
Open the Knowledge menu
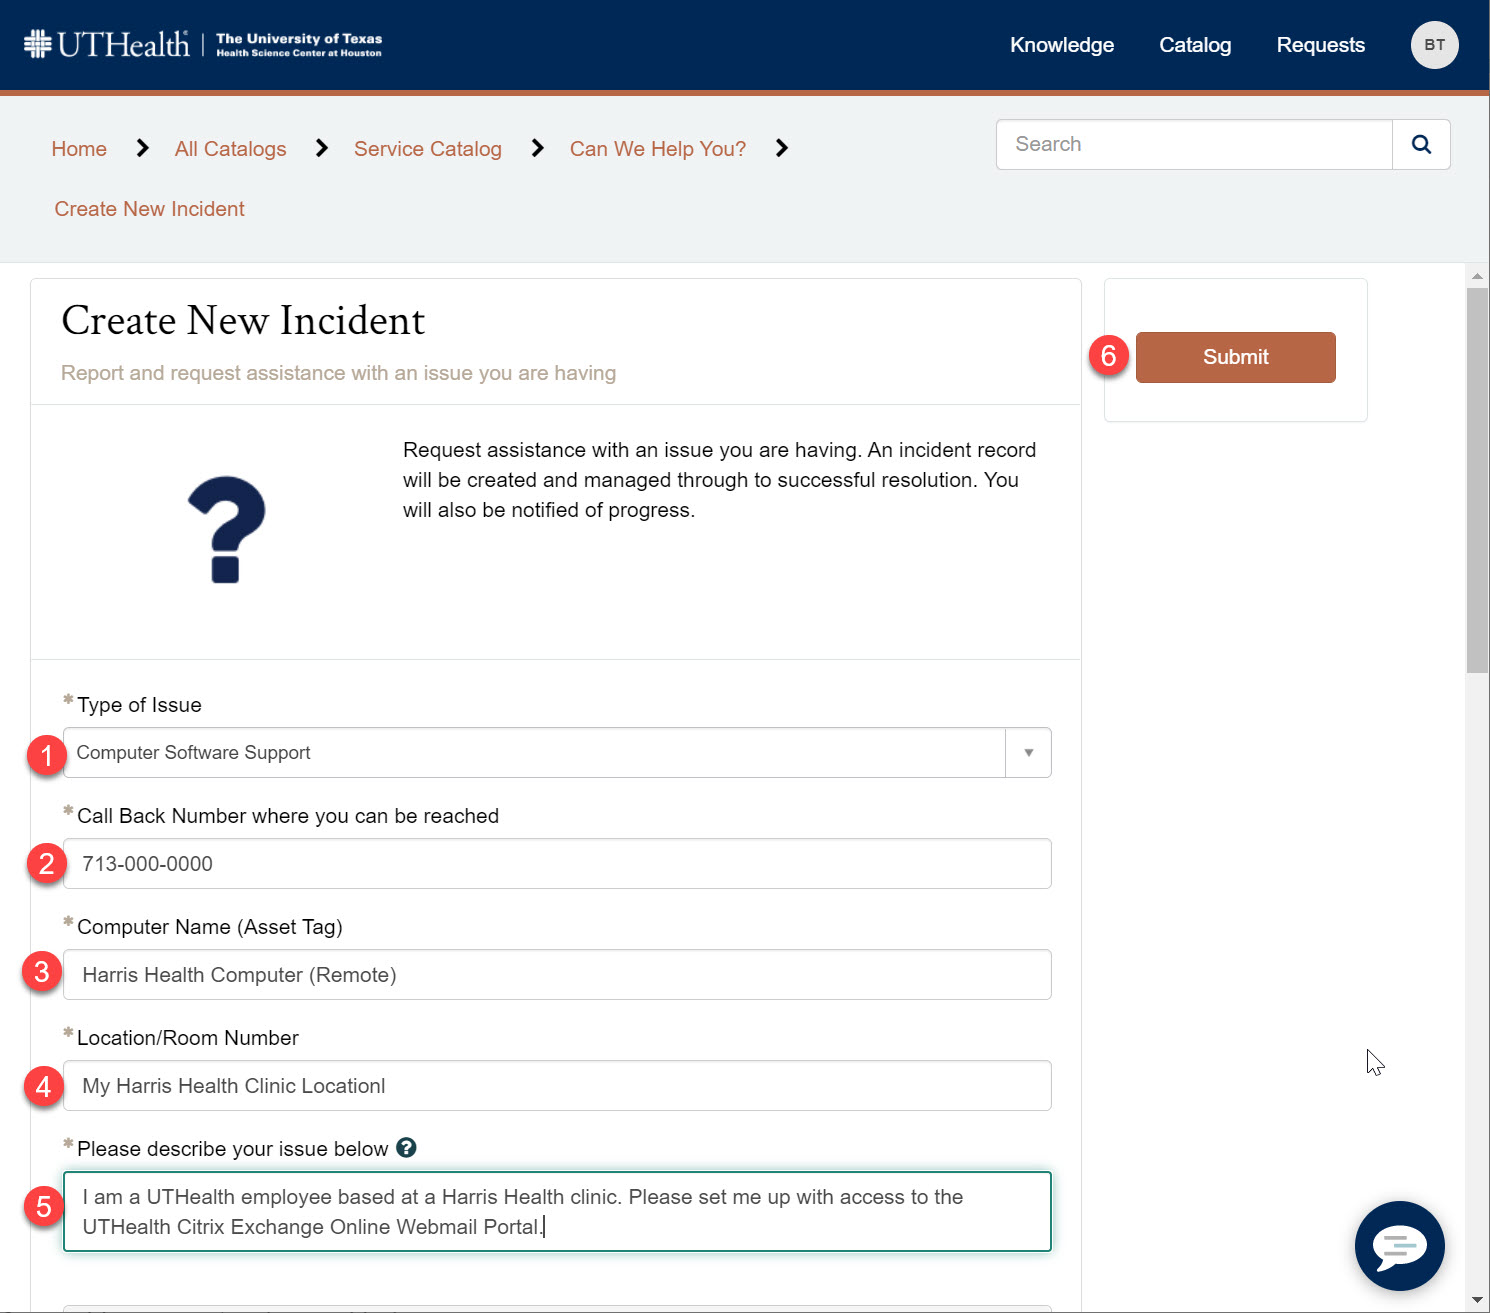pyautogui.click(x=1061, y=45)
